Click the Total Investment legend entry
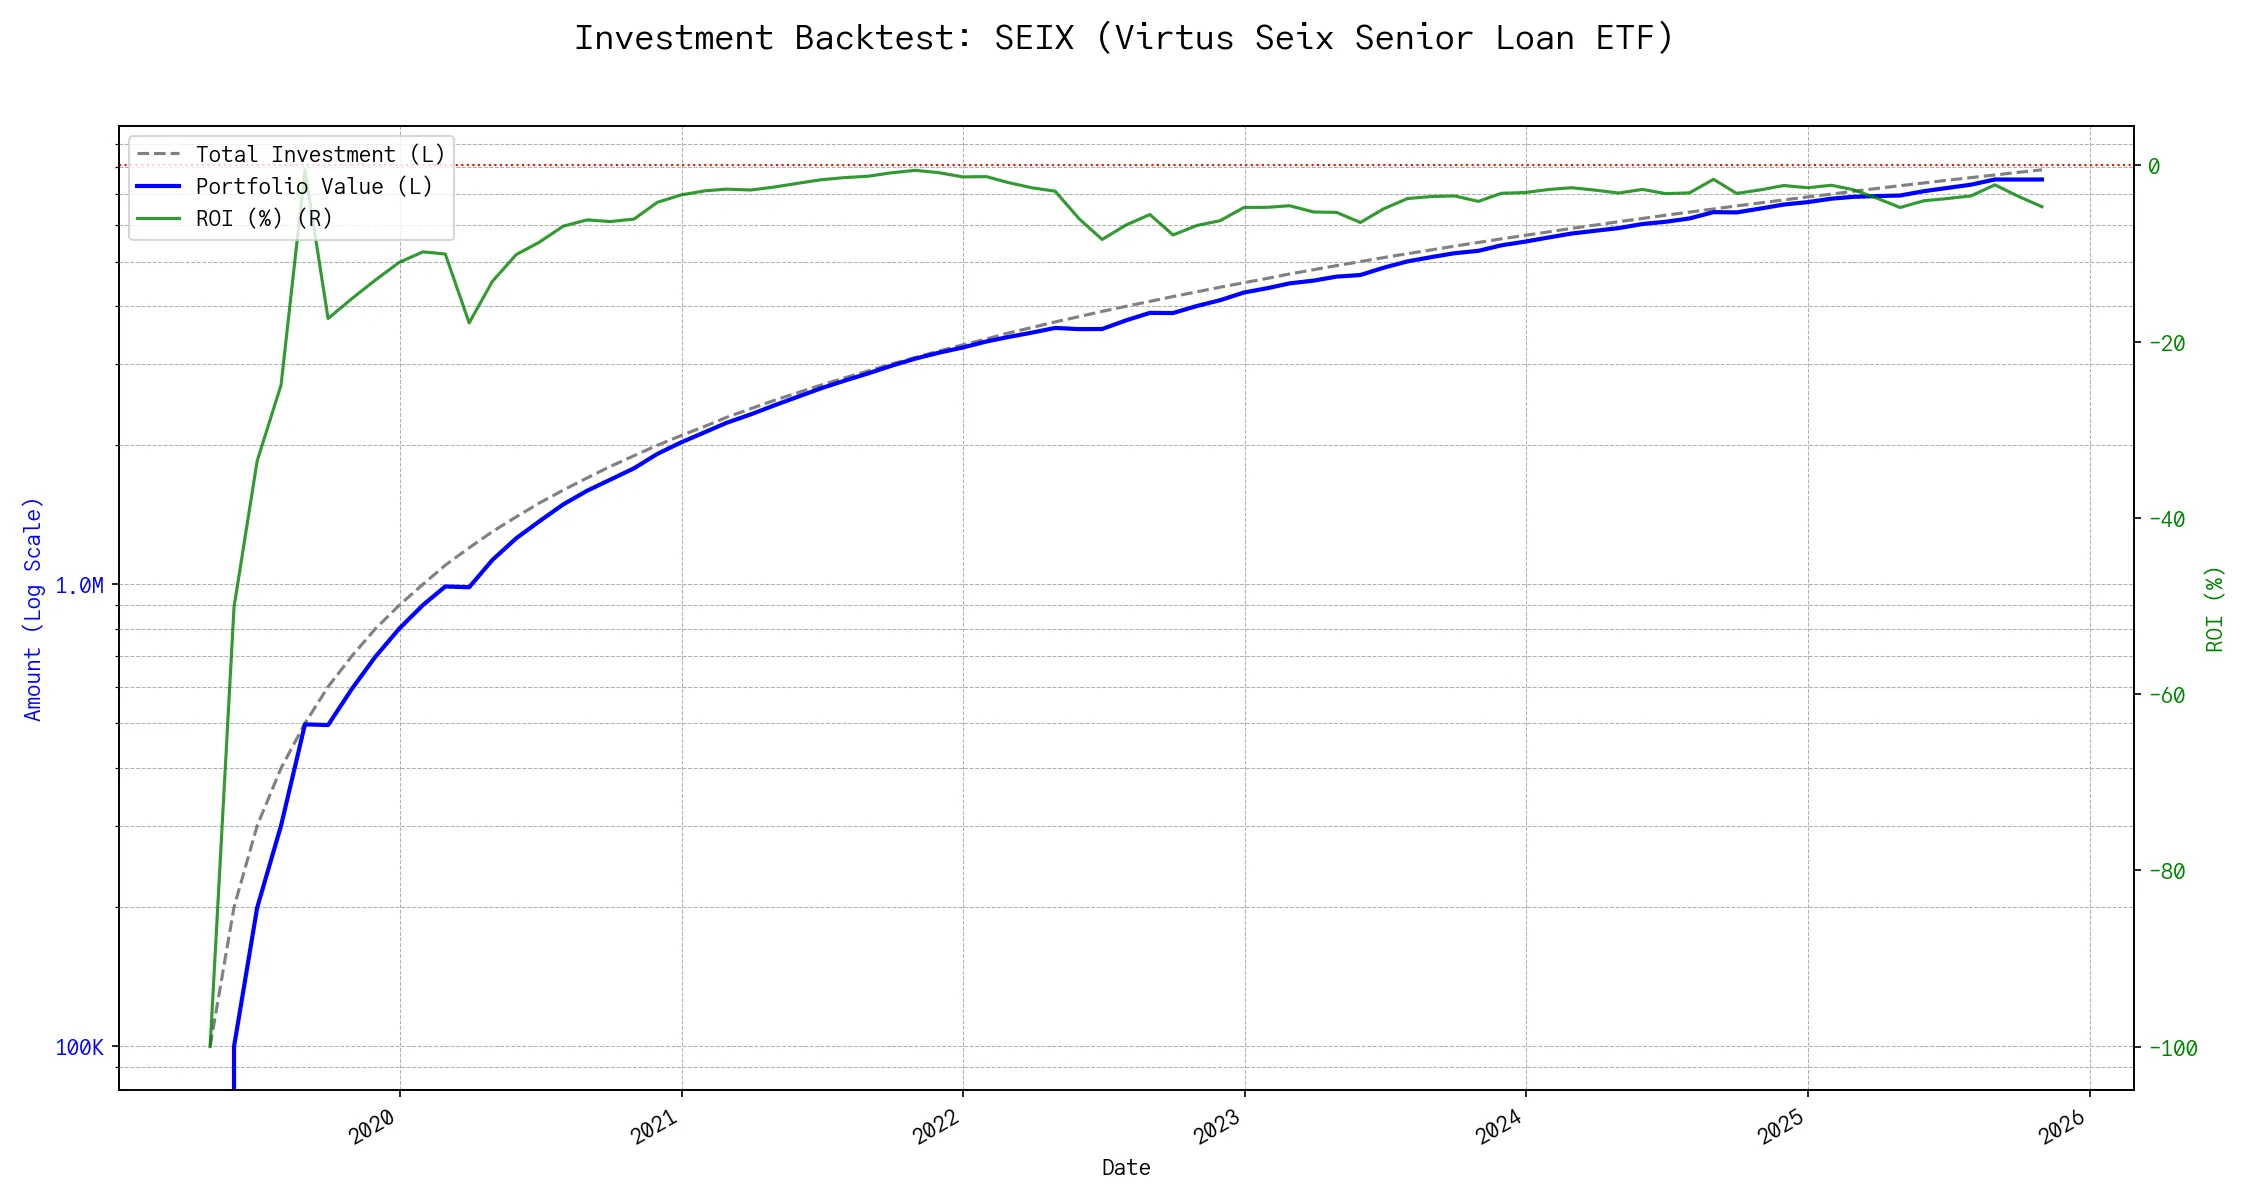This screenshot has height=1200, width=2250. coord(320,155)
